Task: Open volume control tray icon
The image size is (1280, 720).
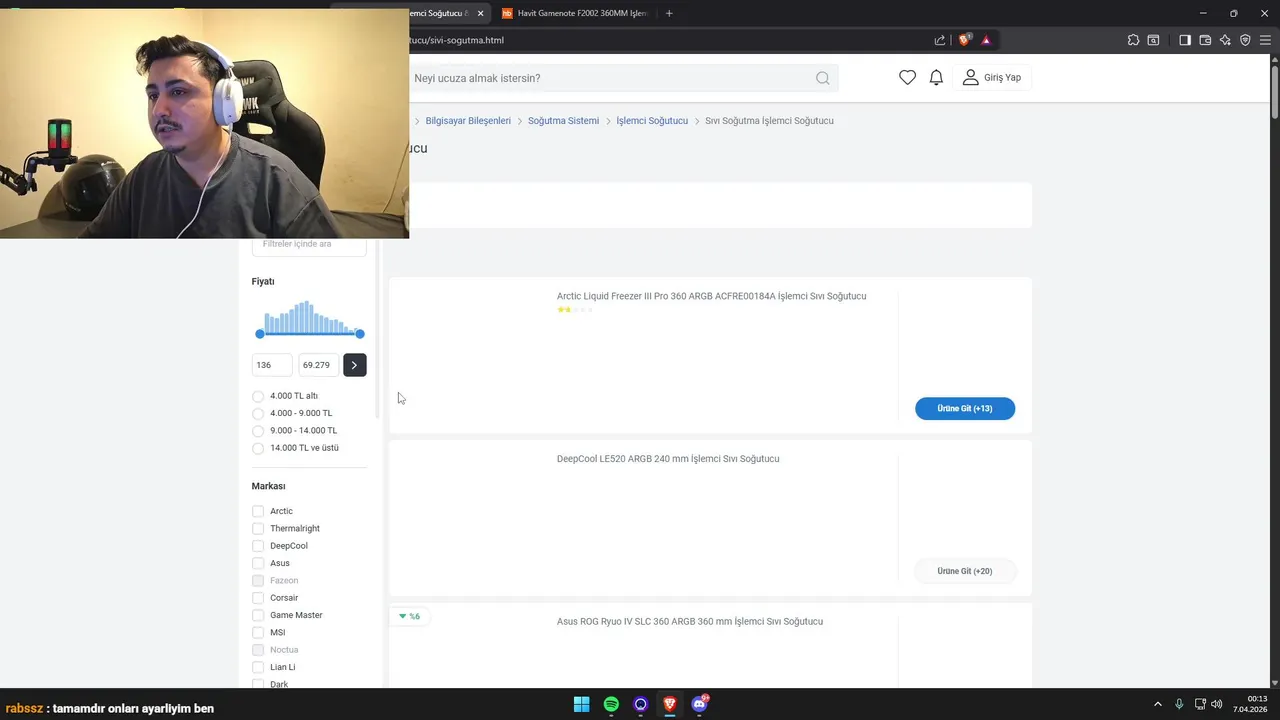Action: (1216, 704)
